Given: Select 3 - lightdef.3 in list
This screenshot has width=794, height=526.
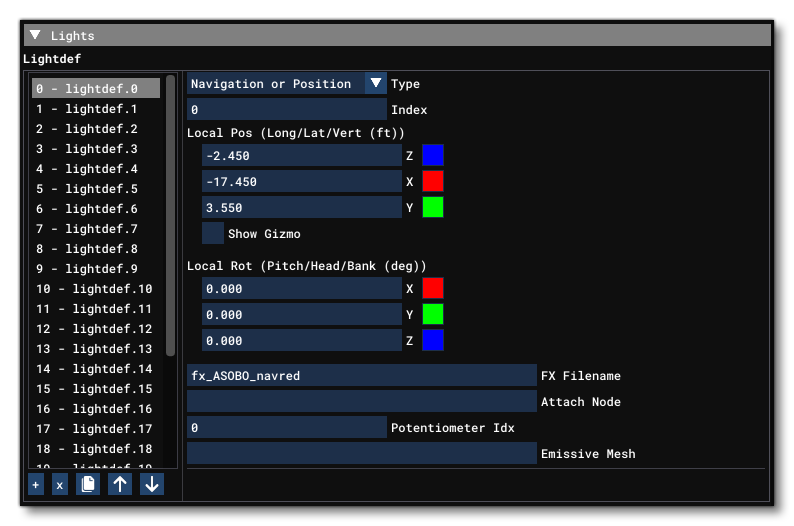Looking at the screenshot, I should [x=96, y=148].
